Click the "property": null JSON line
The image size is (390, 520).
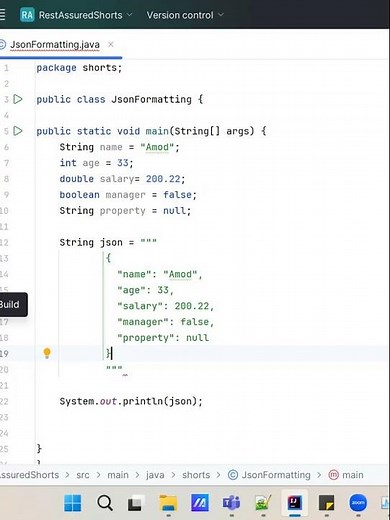click(x=163, y=338)
